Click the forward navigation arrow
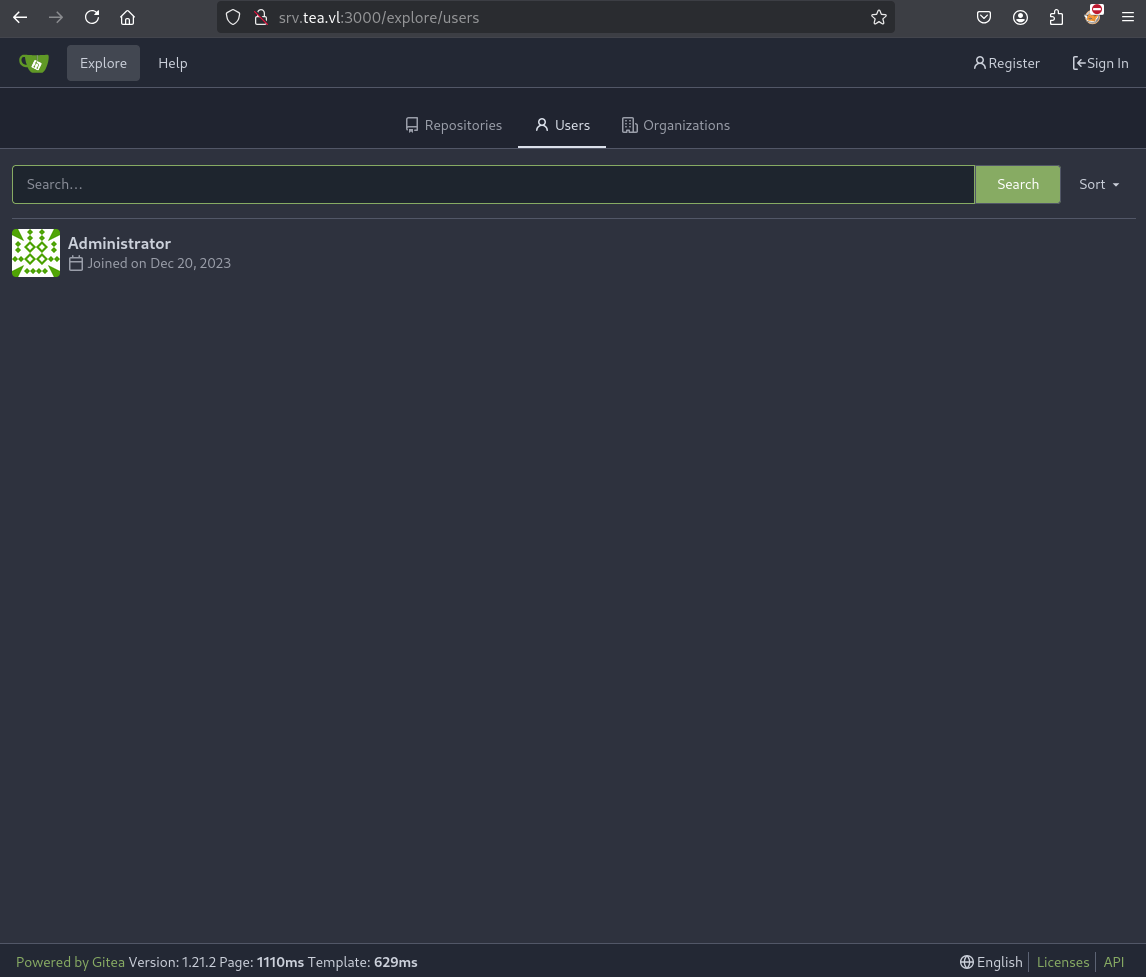The image size is (1146, 977). click(56, 18)
